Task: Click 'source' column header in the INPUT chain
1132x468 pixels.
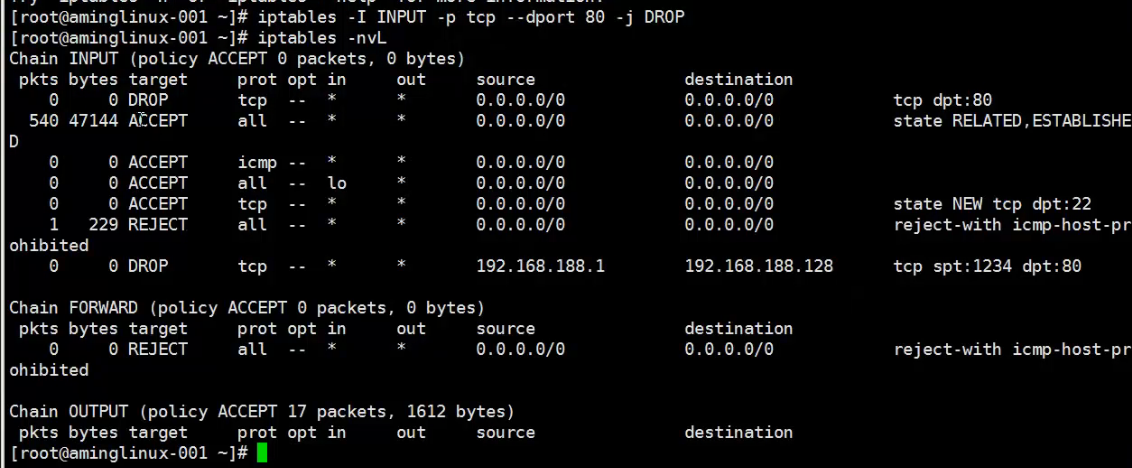Action: pos(505,79)
